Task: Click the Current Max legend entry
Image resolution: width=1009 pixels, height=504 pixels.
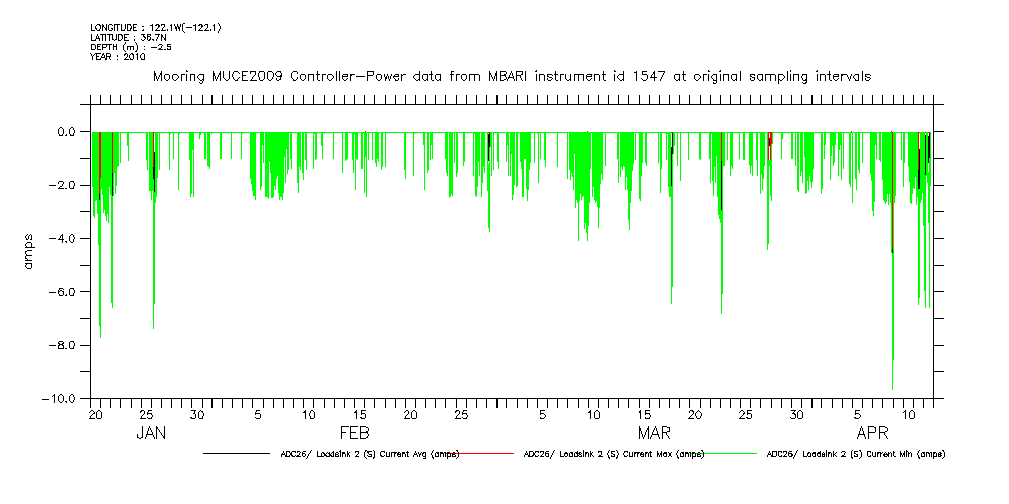Action: [614, 454]
